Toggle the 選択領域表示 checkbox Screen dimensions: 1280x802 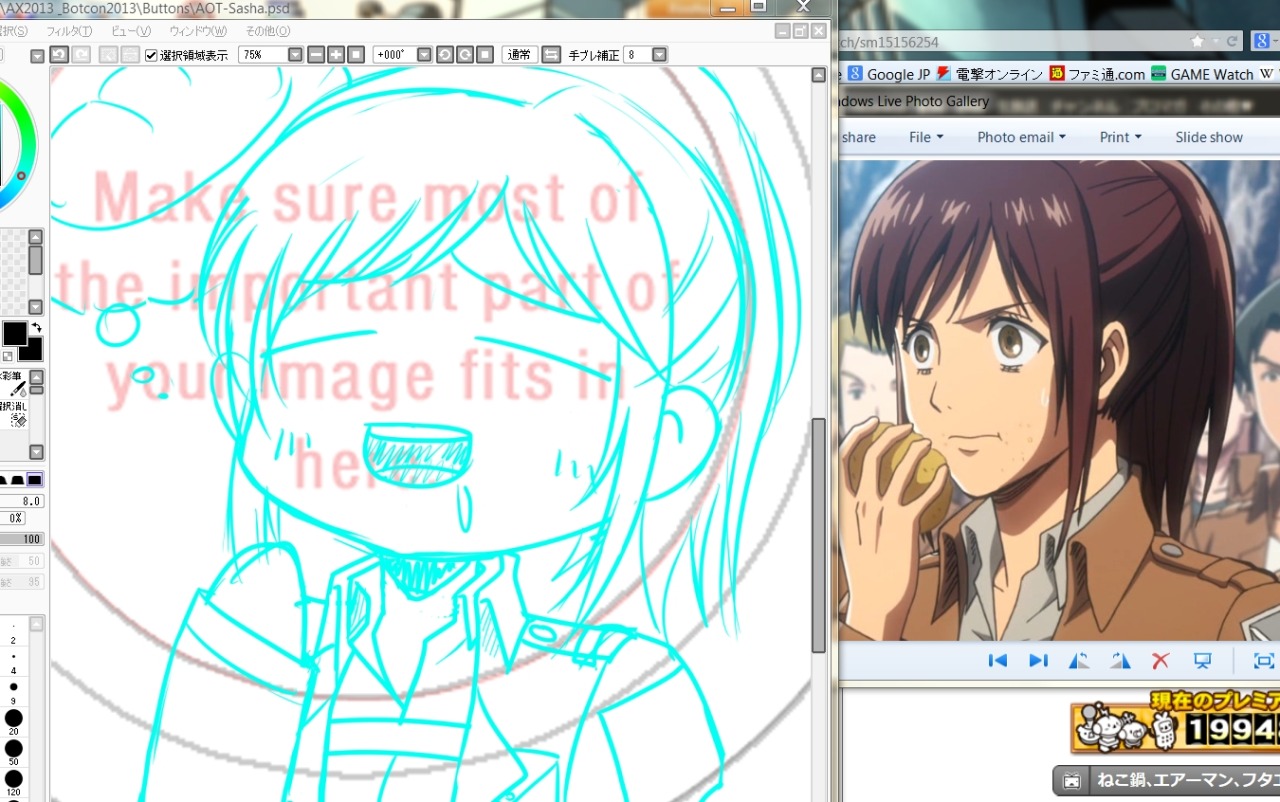point(151,55)
